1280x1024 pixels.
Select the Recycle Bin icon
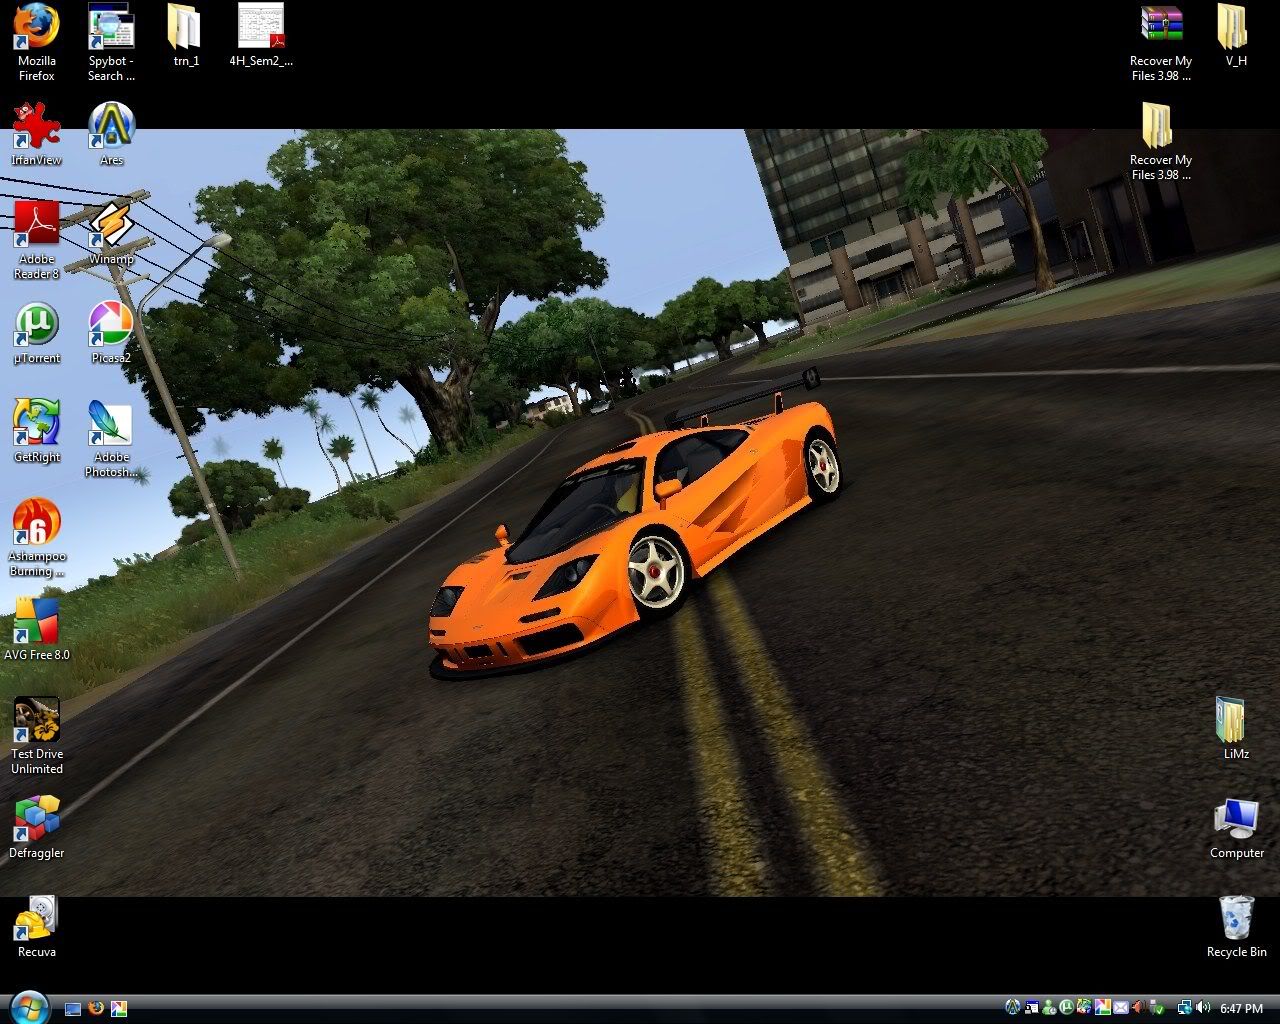click(1237, 926)
